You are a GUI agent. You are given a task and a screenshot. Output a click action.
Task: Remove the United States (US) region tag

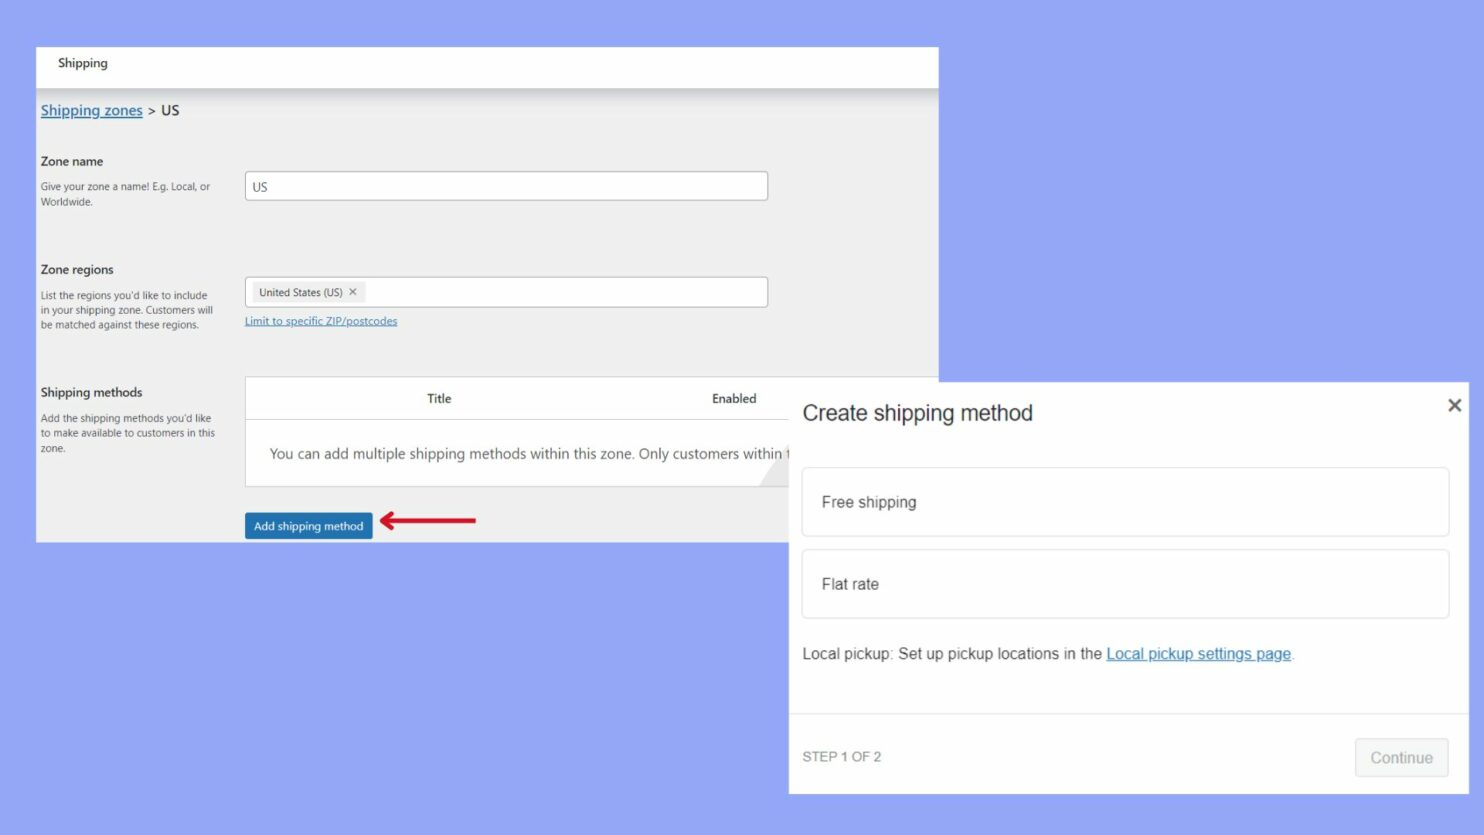coord(353,292)
